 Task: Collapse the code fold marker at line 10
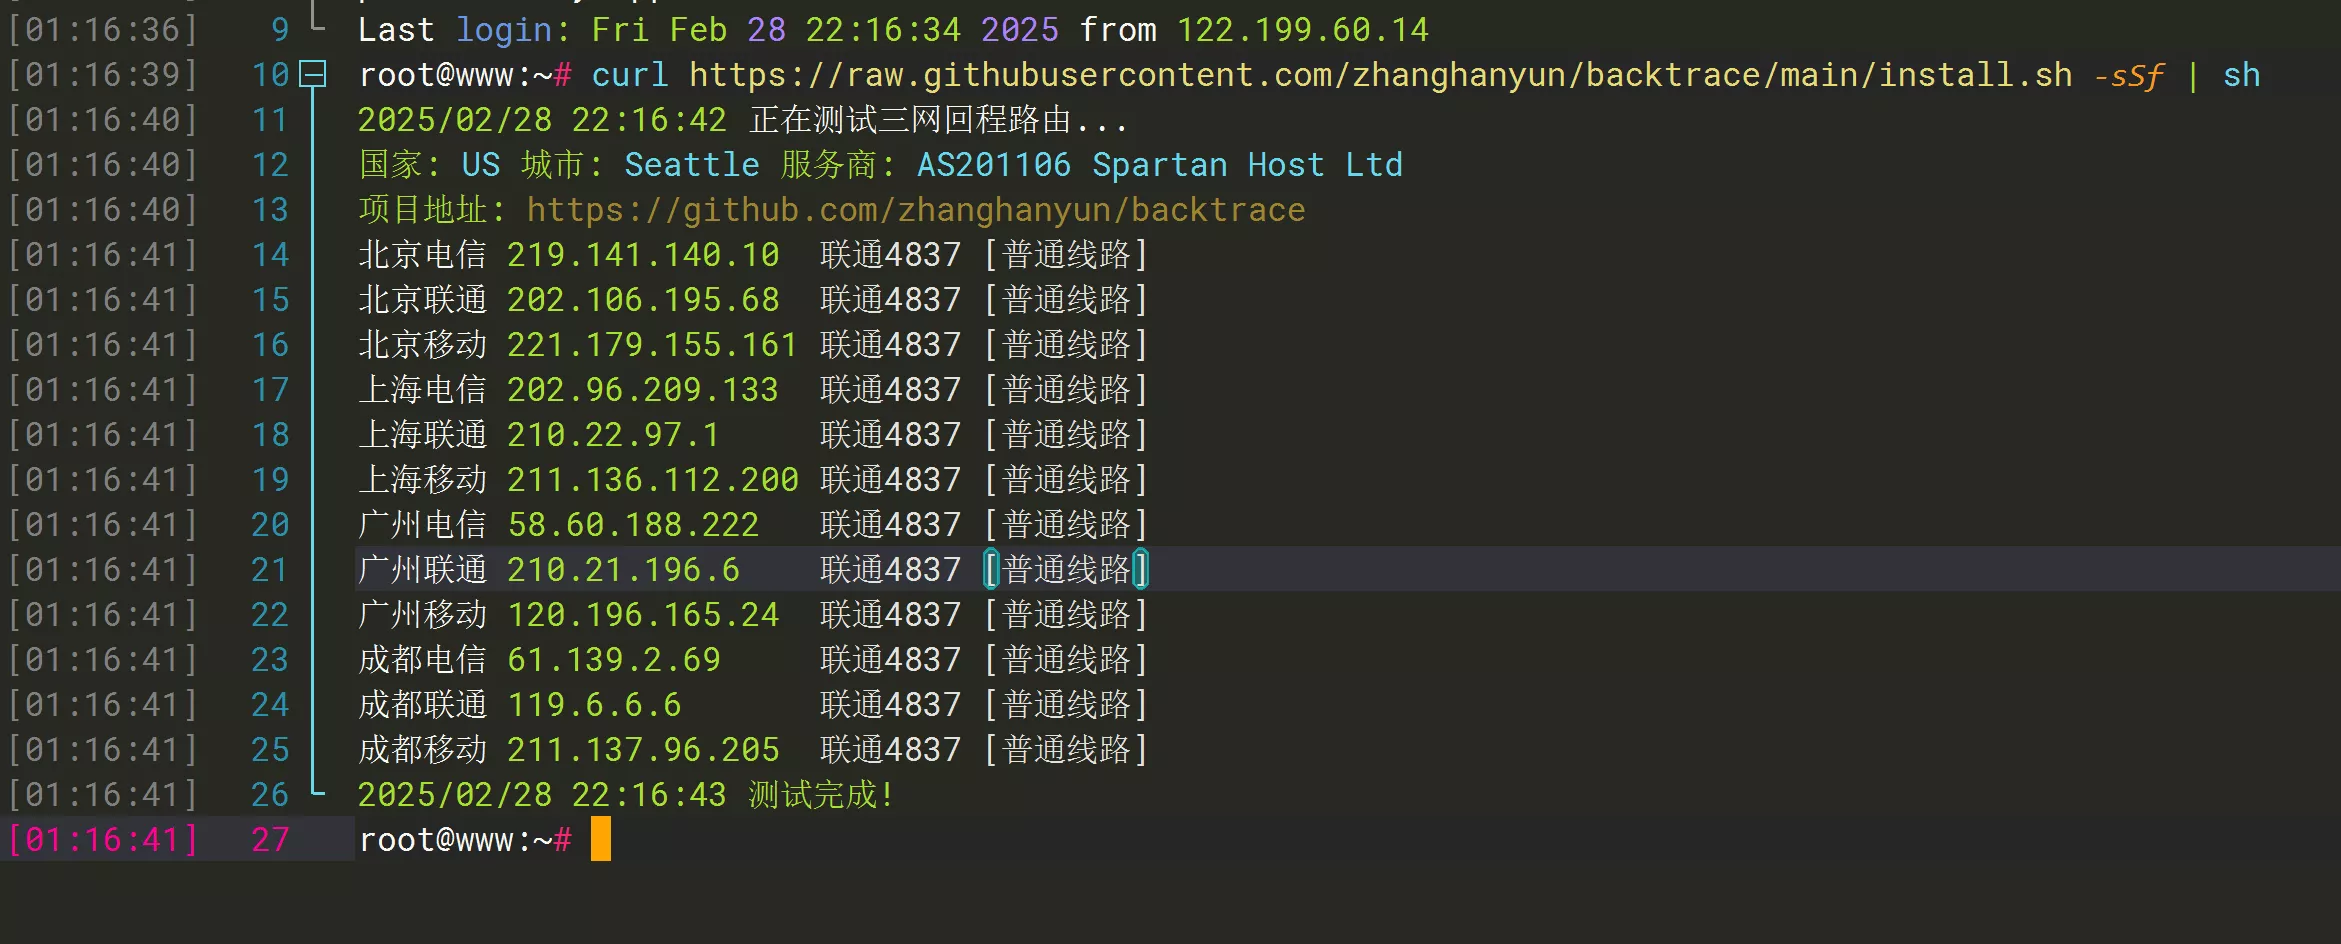click(313, 74)
